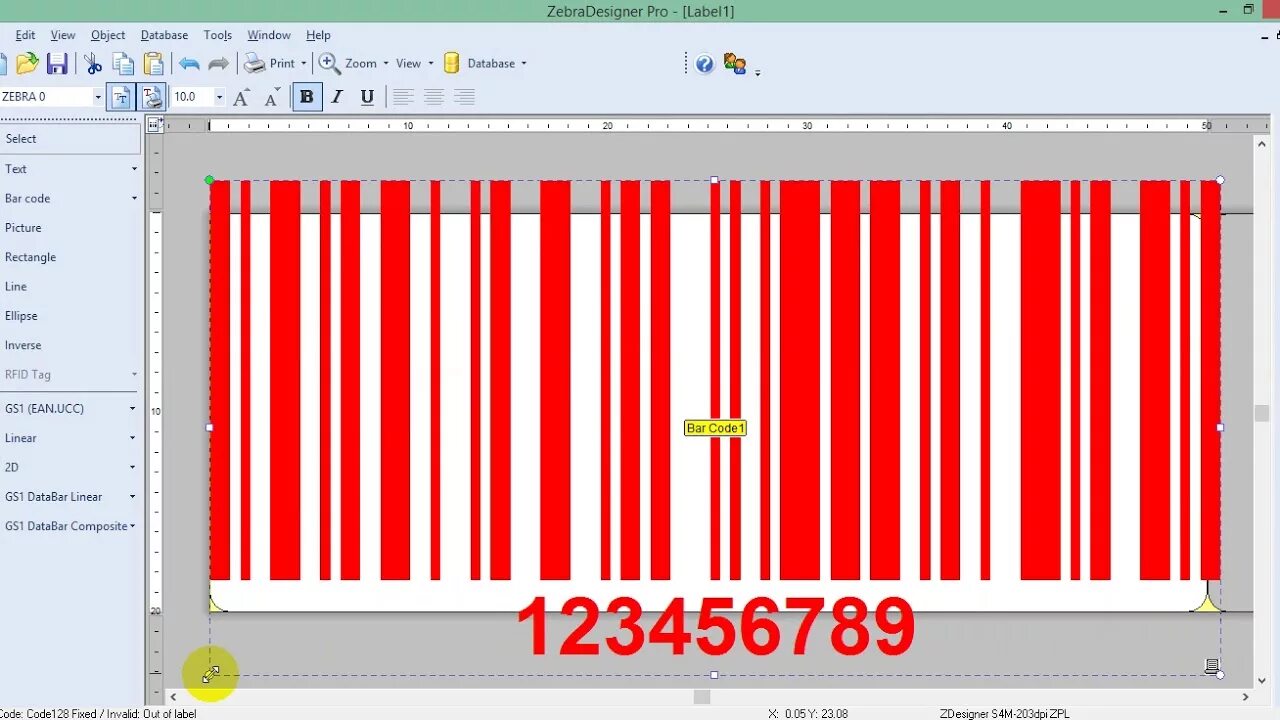This screenshot has width=1280, height=720.
Task: Increase font size with larger A icon
Action: pos(241,97)
